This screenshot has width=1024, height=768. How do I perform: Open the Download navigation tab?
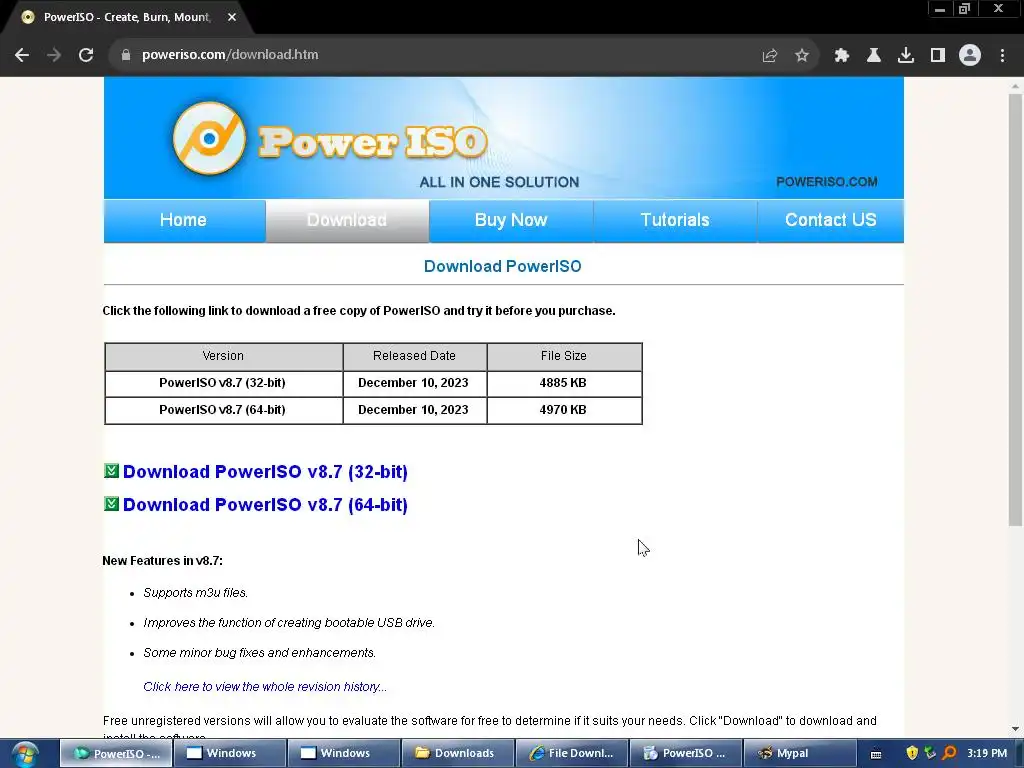pos(347,220)
